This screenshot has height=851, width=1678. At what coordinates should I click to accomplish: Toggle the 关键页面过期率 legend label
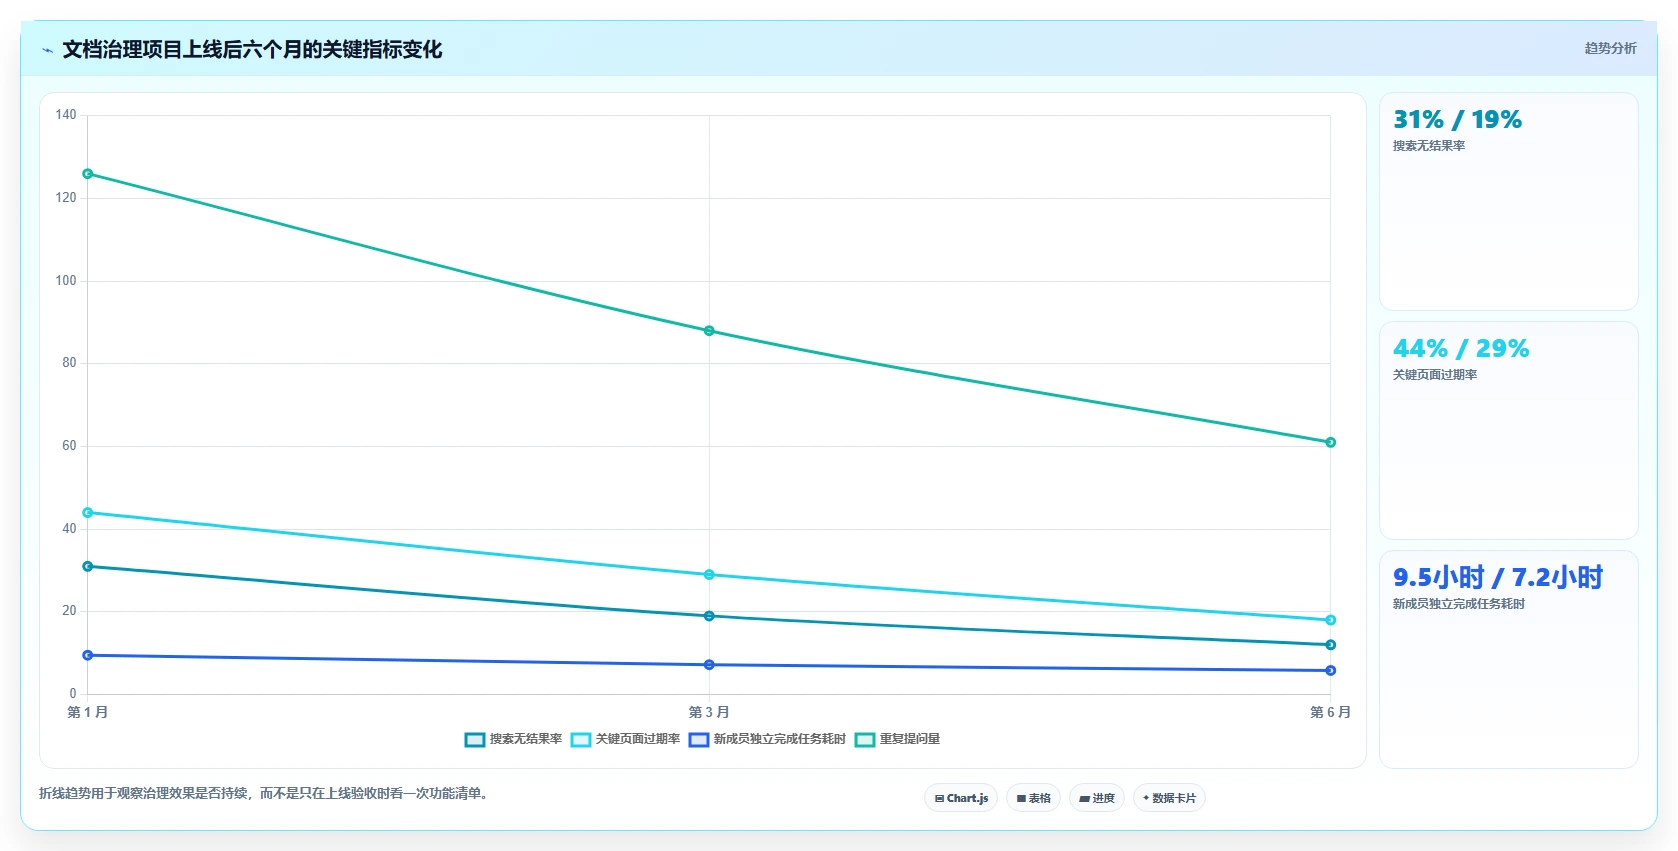click(638, 739)
